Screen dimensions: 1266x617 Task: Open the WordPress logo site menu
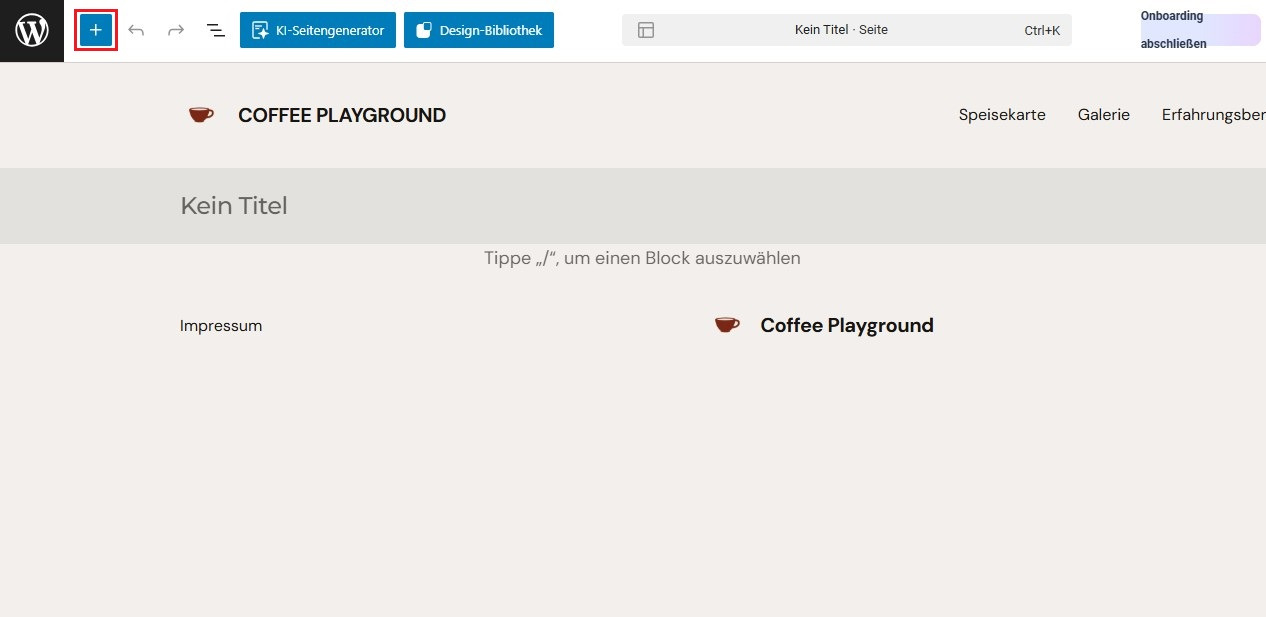tap(32, 31)
